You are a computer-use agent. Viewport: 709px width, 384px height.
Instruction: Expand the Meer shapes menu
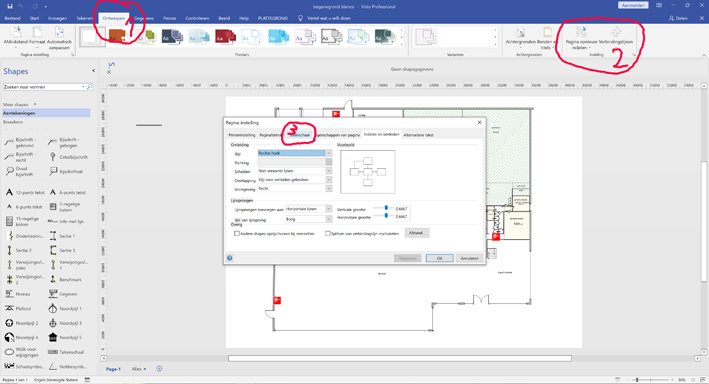(19, 104)
